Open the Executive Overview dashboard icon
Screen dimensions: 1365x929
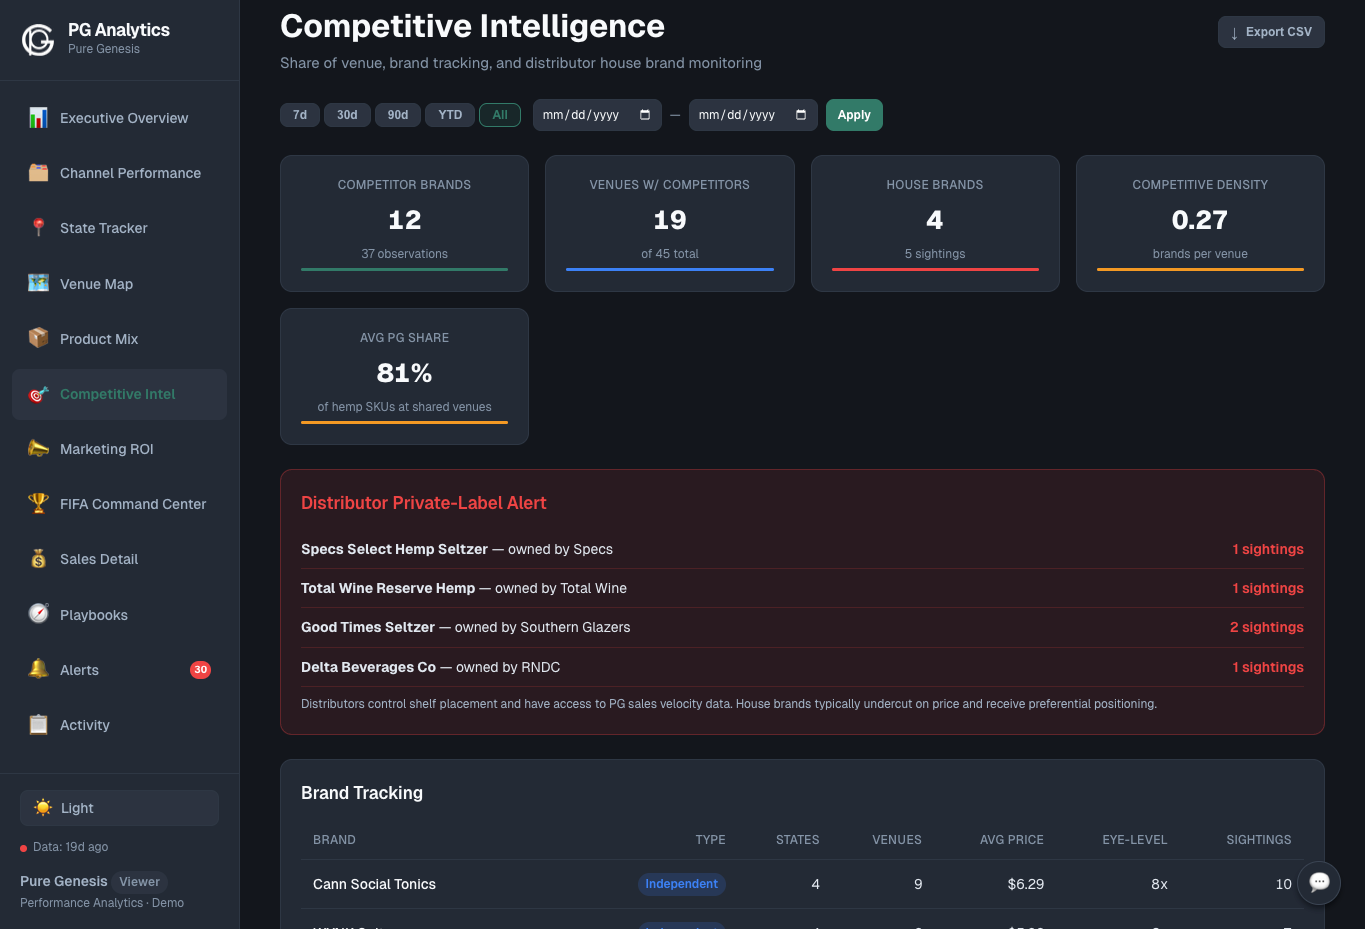tap(37, 118)
